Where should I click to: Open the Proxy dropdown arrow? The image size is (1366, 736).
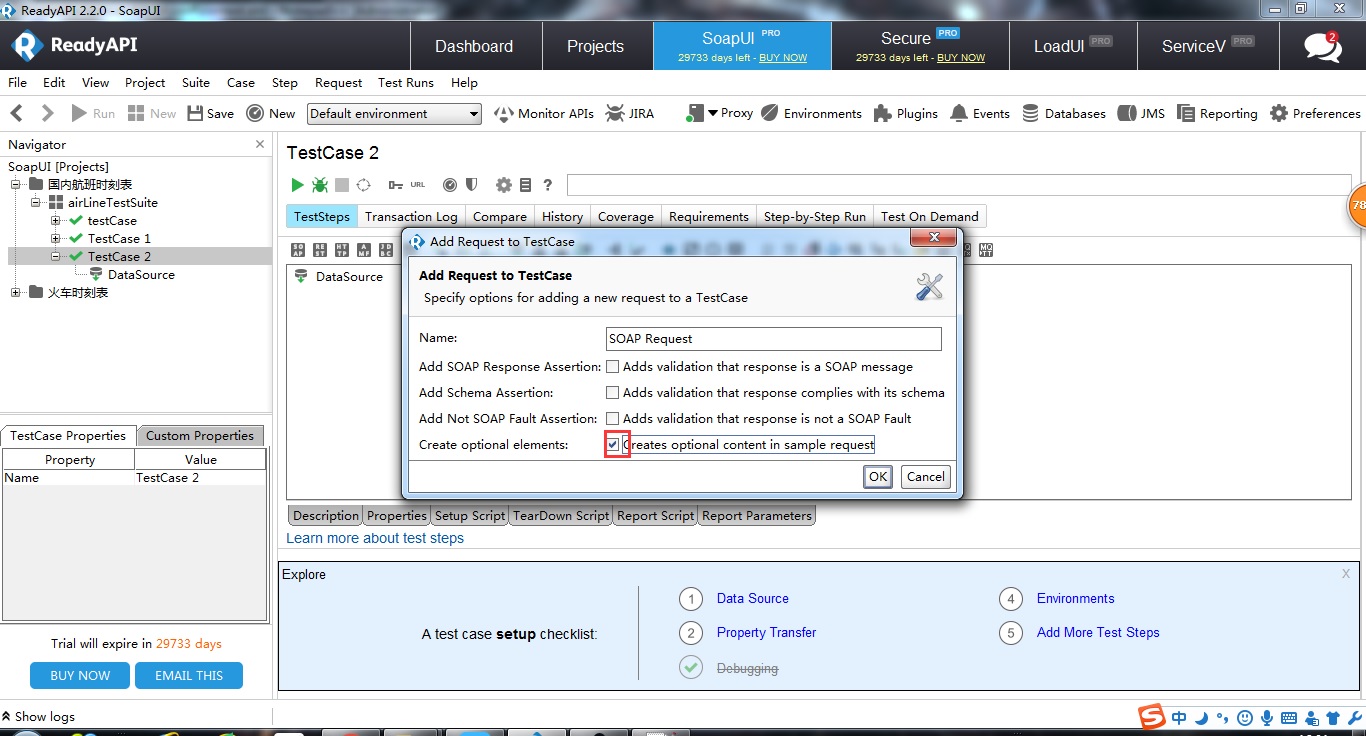tap(712, 113)
